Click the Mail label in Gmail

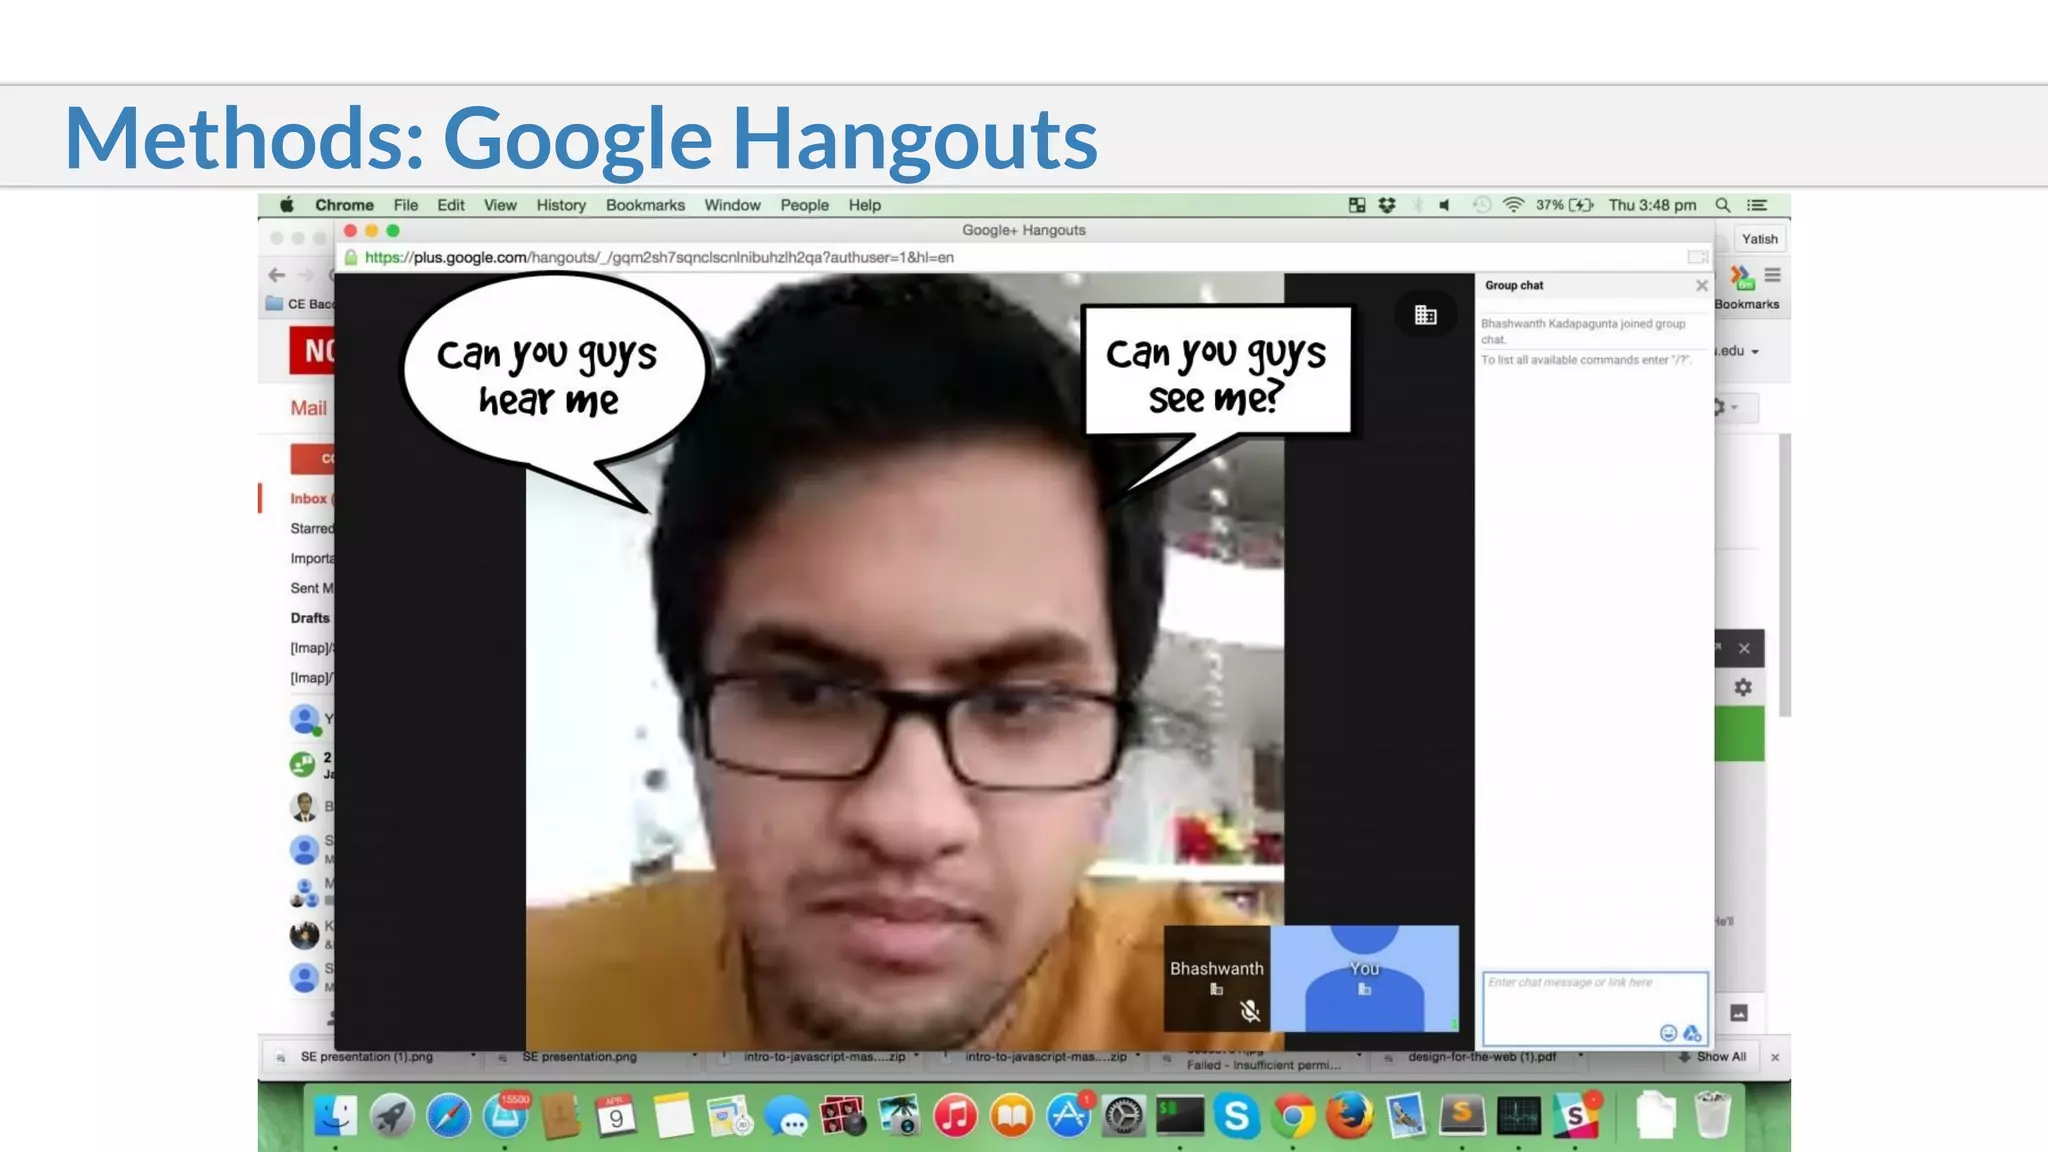[x=308, y=408]
